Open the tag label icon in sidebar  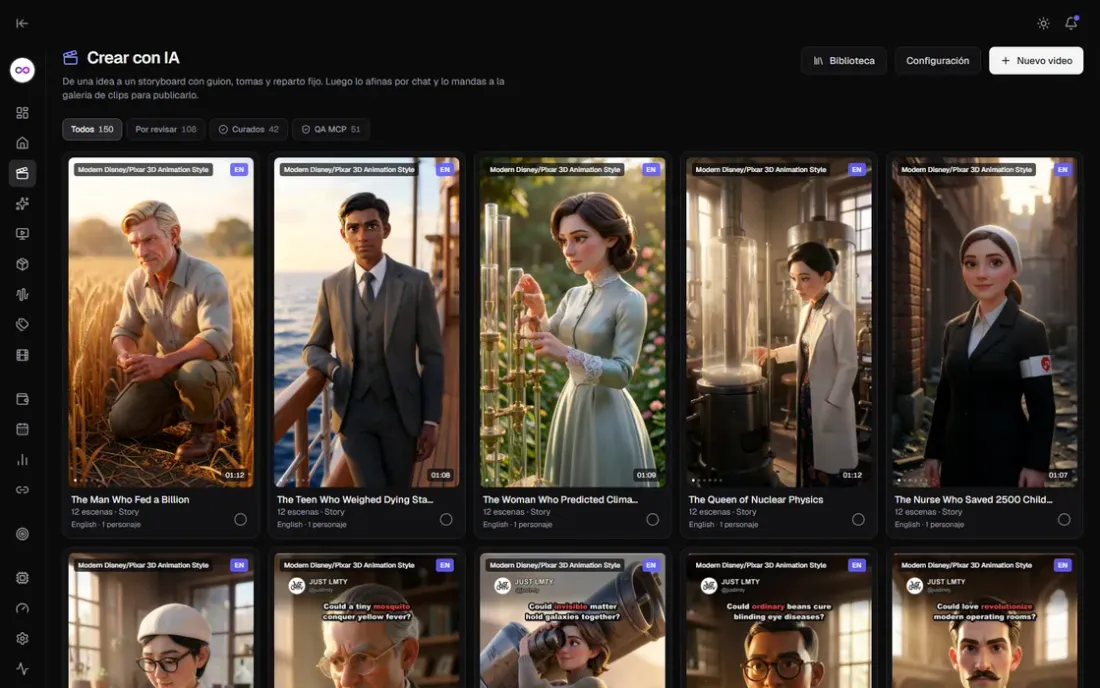pyautogui.click(x=22, y=325)
